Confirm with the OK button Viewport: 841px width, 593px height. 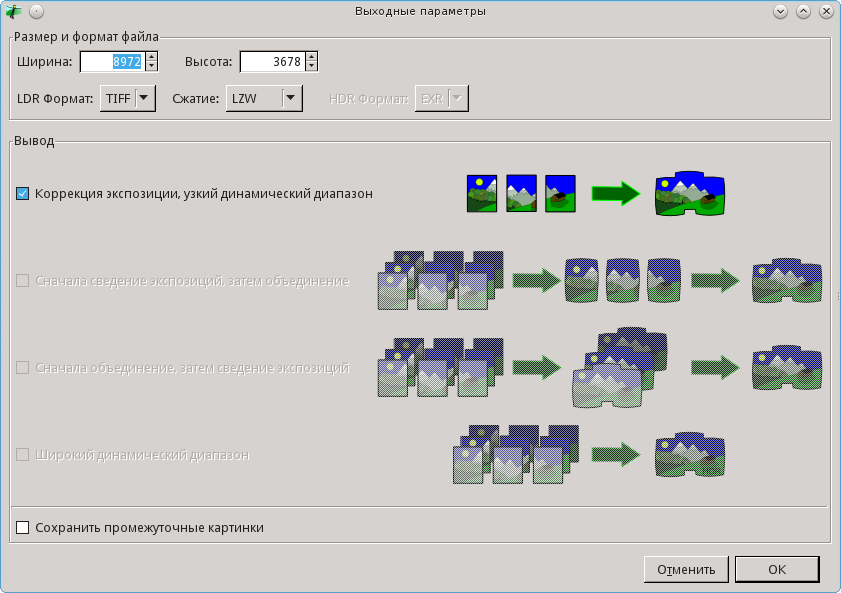777,569
